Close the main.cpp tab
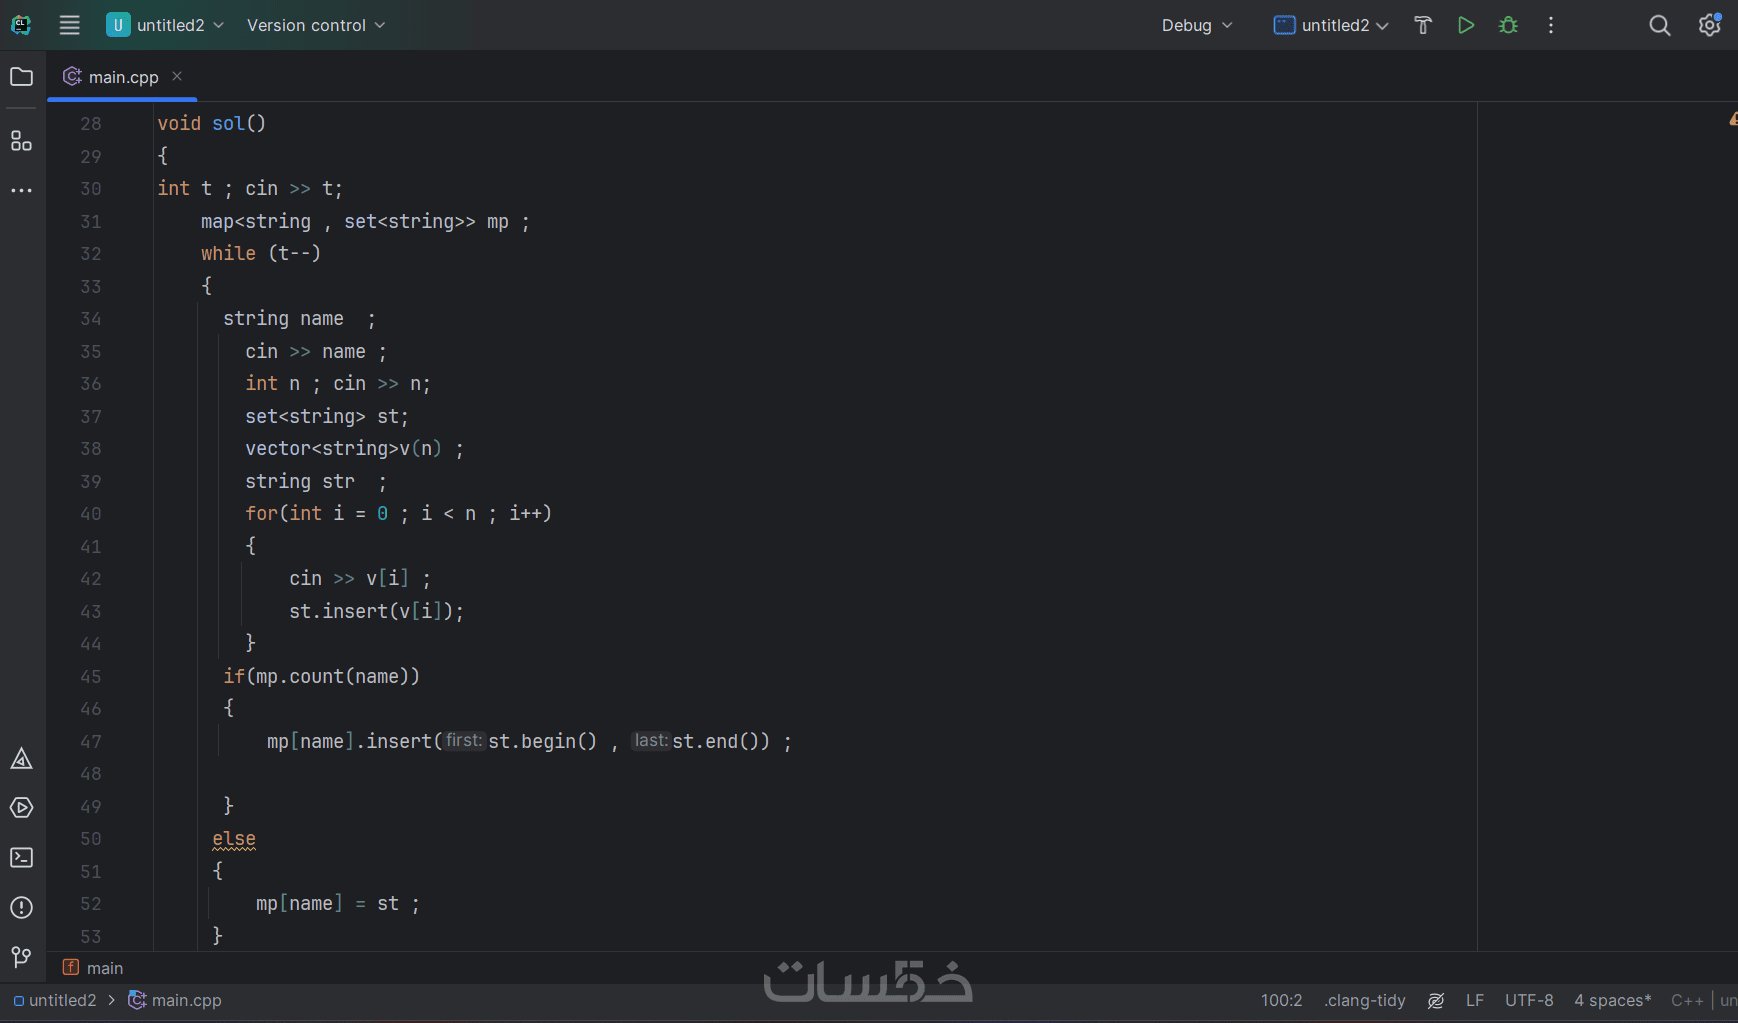 point(177,76)
